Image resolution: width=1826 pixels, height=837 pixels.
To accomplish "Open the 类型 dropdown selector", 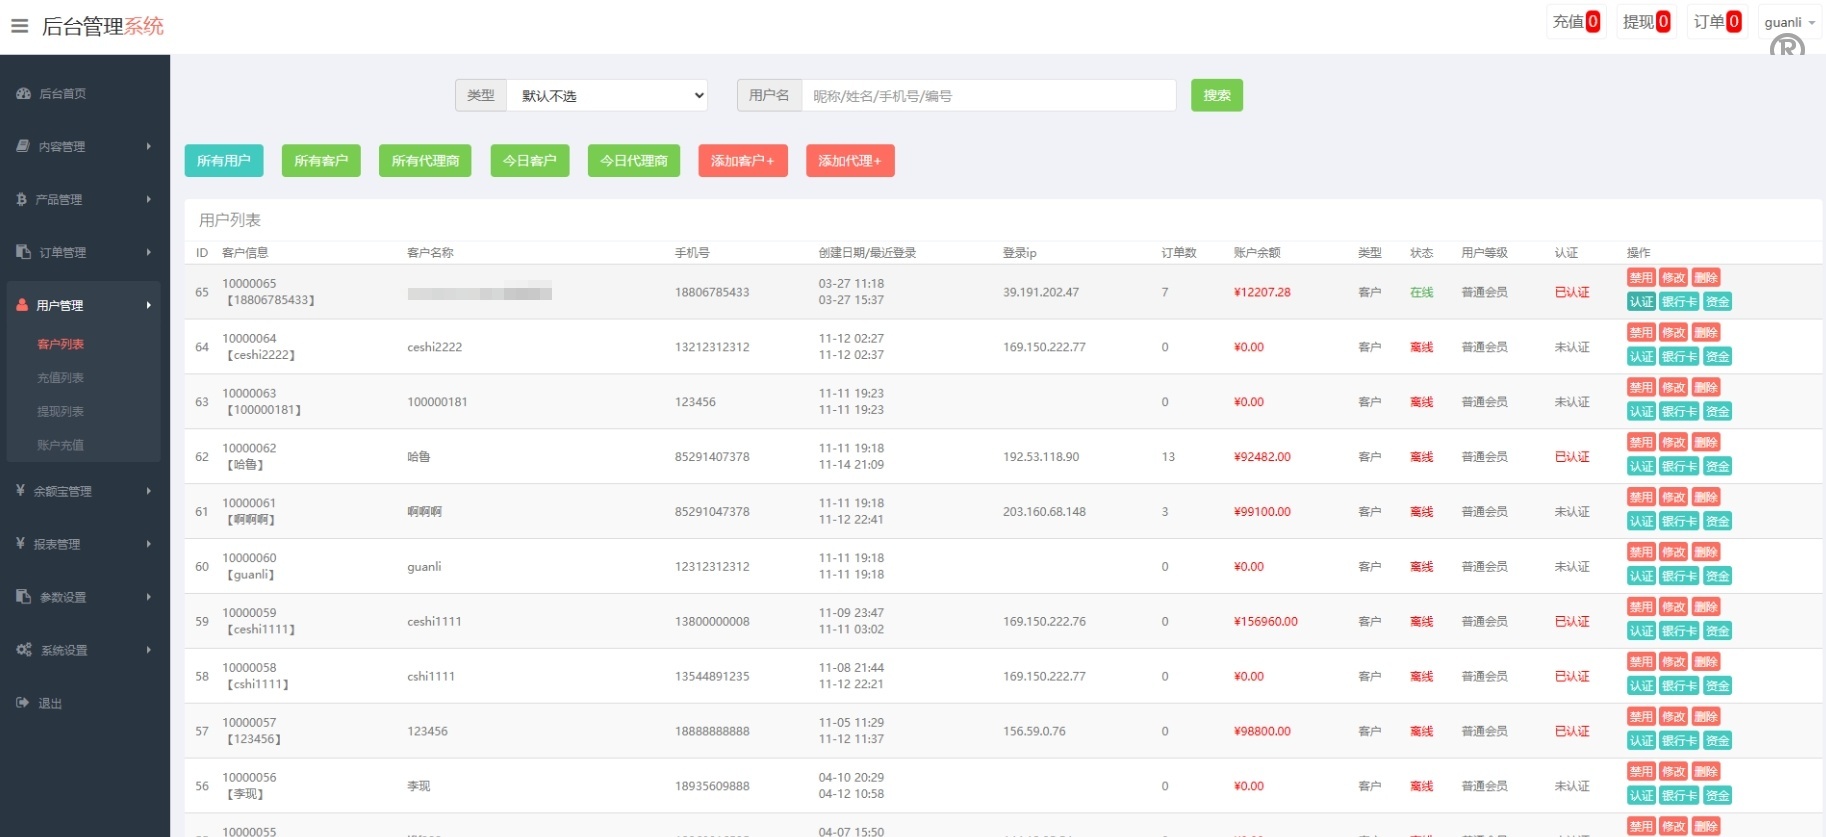I will pyautogui.click(x=607, y=96).
